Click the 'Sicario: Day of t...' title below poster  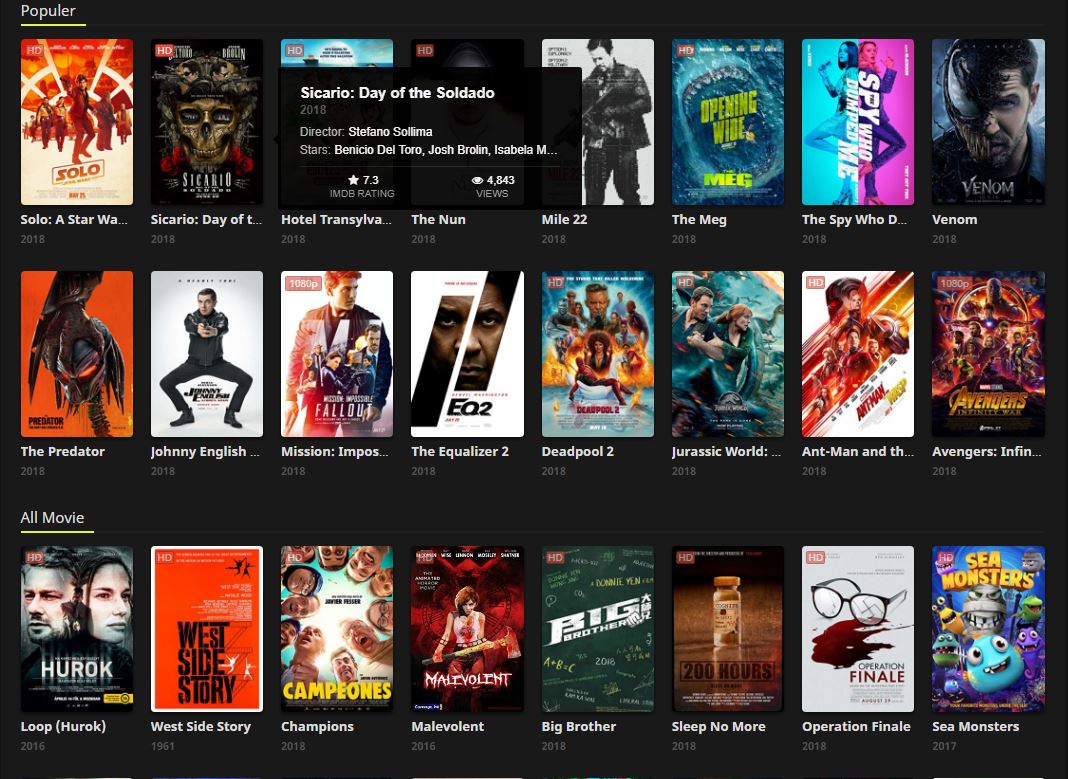click(x=206, y=219)
